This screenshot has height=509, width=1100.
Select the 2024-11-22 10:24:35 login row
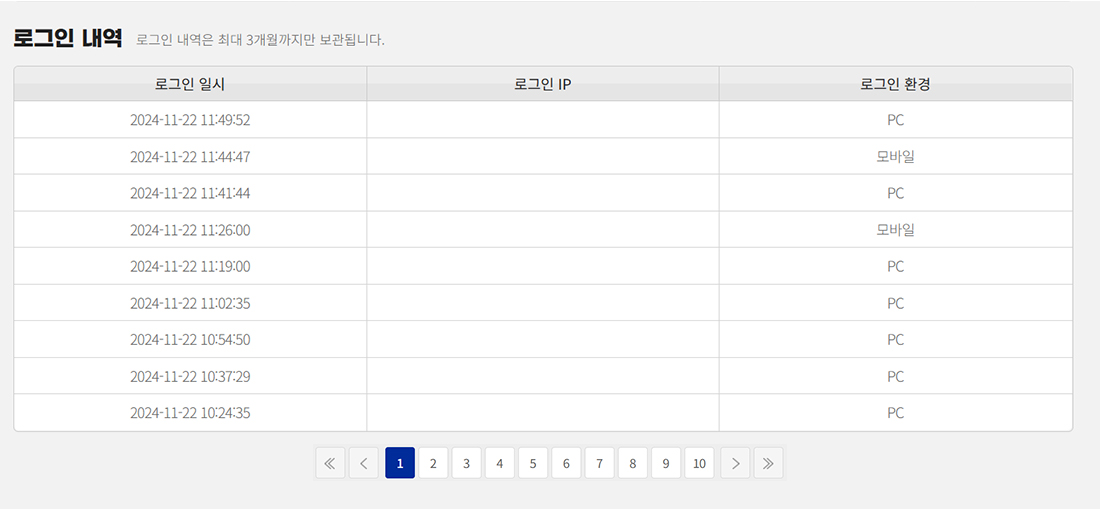coord(543,413)
